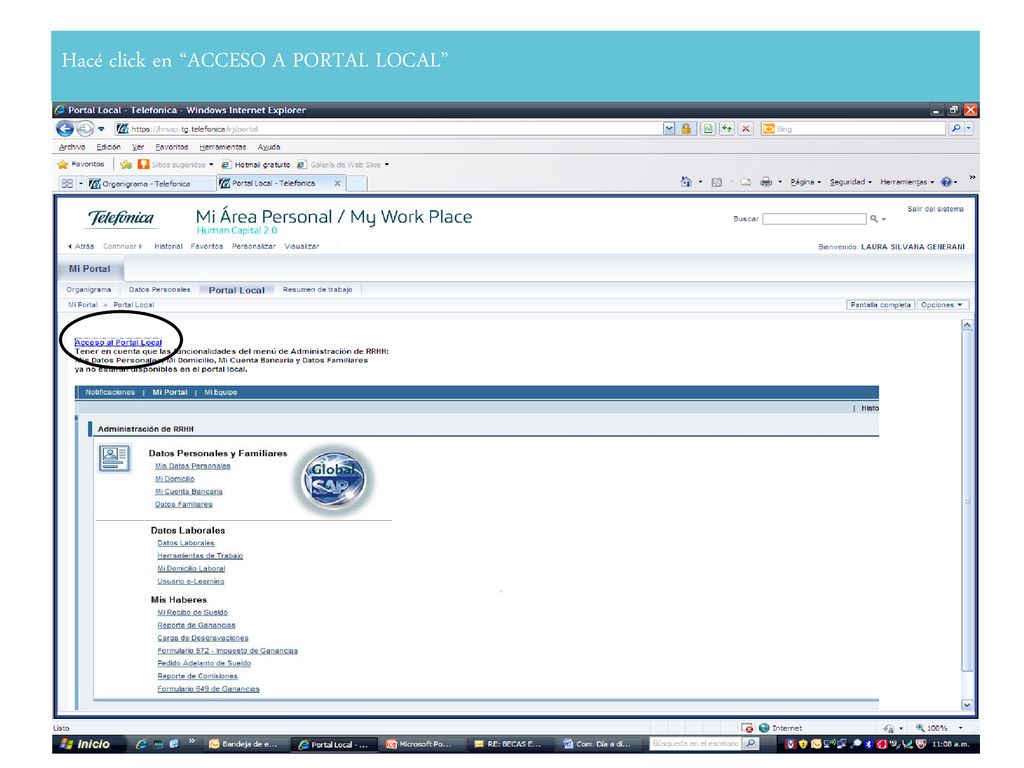
Task: Click the read mail envelope icon
Action: [745, 182]
